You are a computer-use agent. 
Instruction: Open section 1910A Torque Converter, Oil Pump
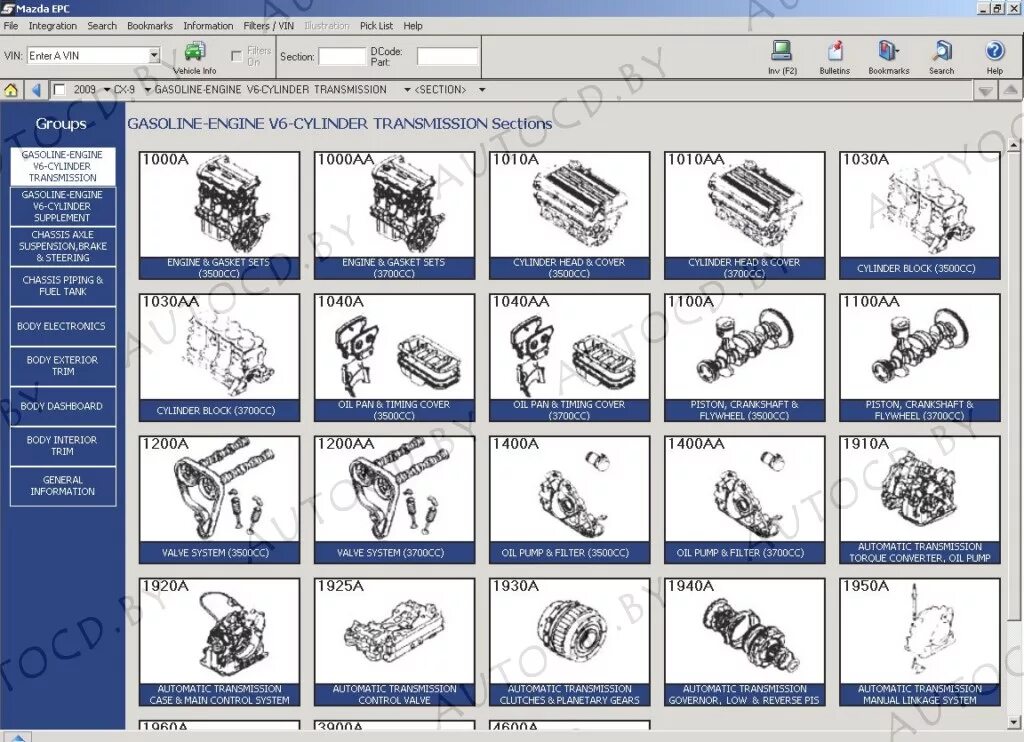click(x=920, y=500)
